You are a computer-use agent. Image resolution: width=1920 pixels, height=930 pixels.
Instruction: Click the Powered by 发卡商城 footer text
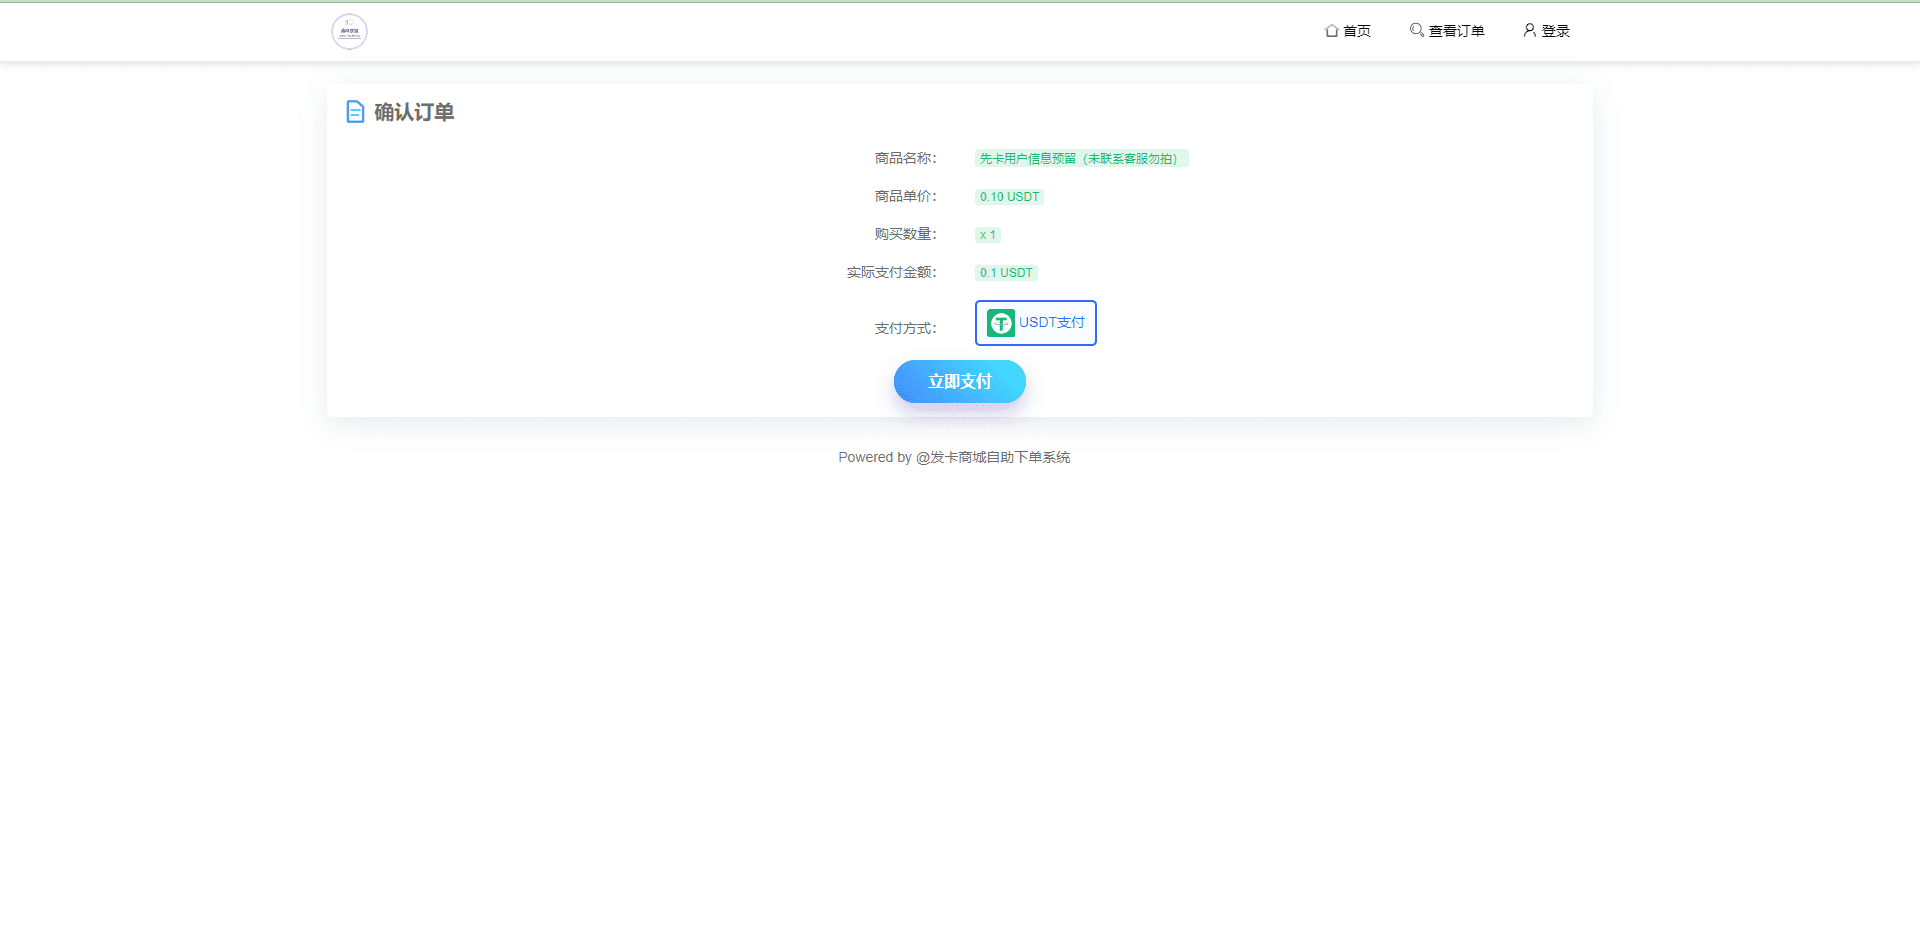[x=954, y=457]
